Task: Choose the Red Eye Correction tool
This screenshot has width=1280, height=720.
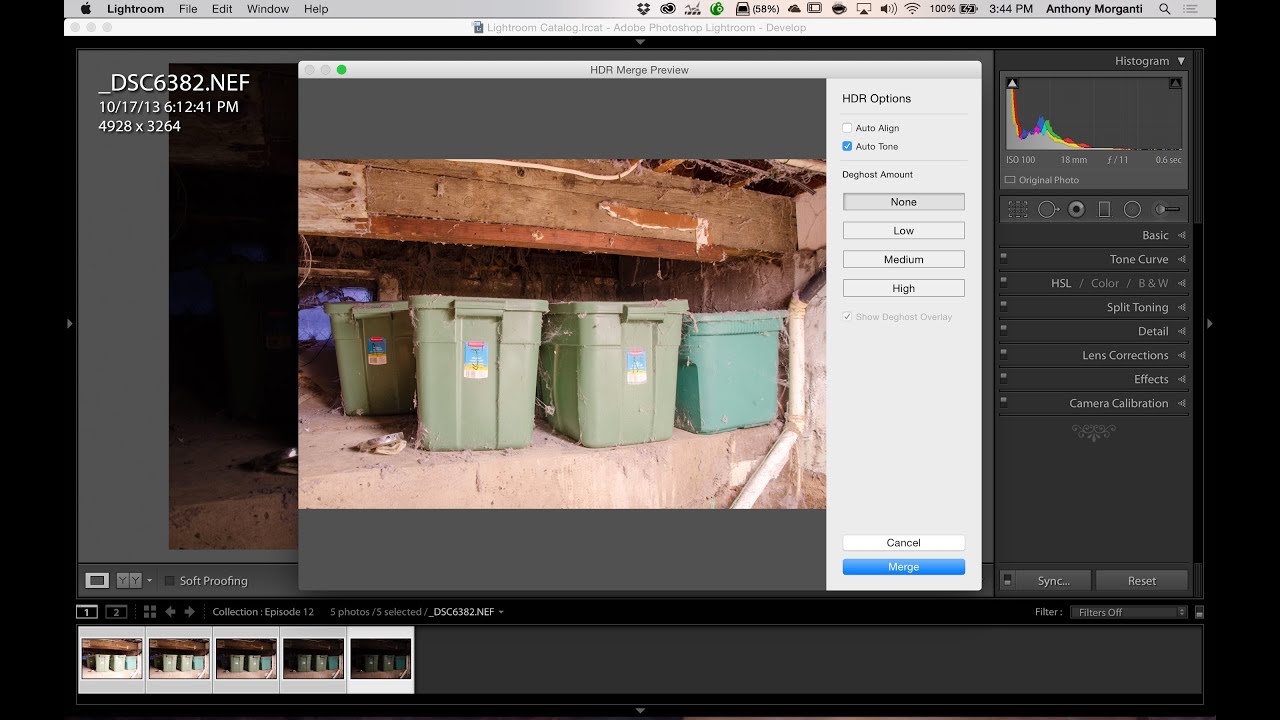Action: (1076, 209)
